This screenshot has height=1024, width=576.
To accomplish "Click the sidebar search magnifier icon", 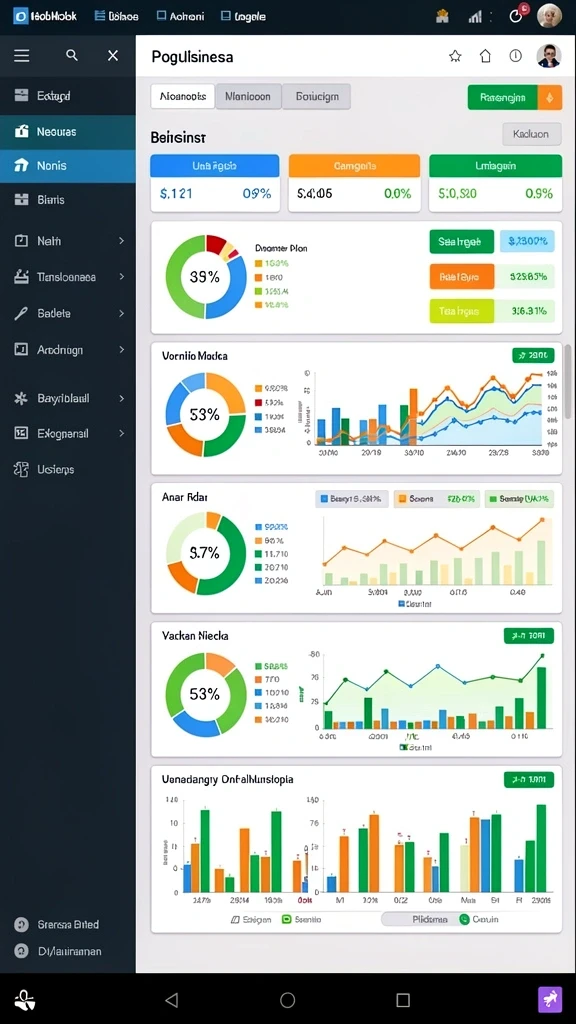I will [x=72, y=56].
